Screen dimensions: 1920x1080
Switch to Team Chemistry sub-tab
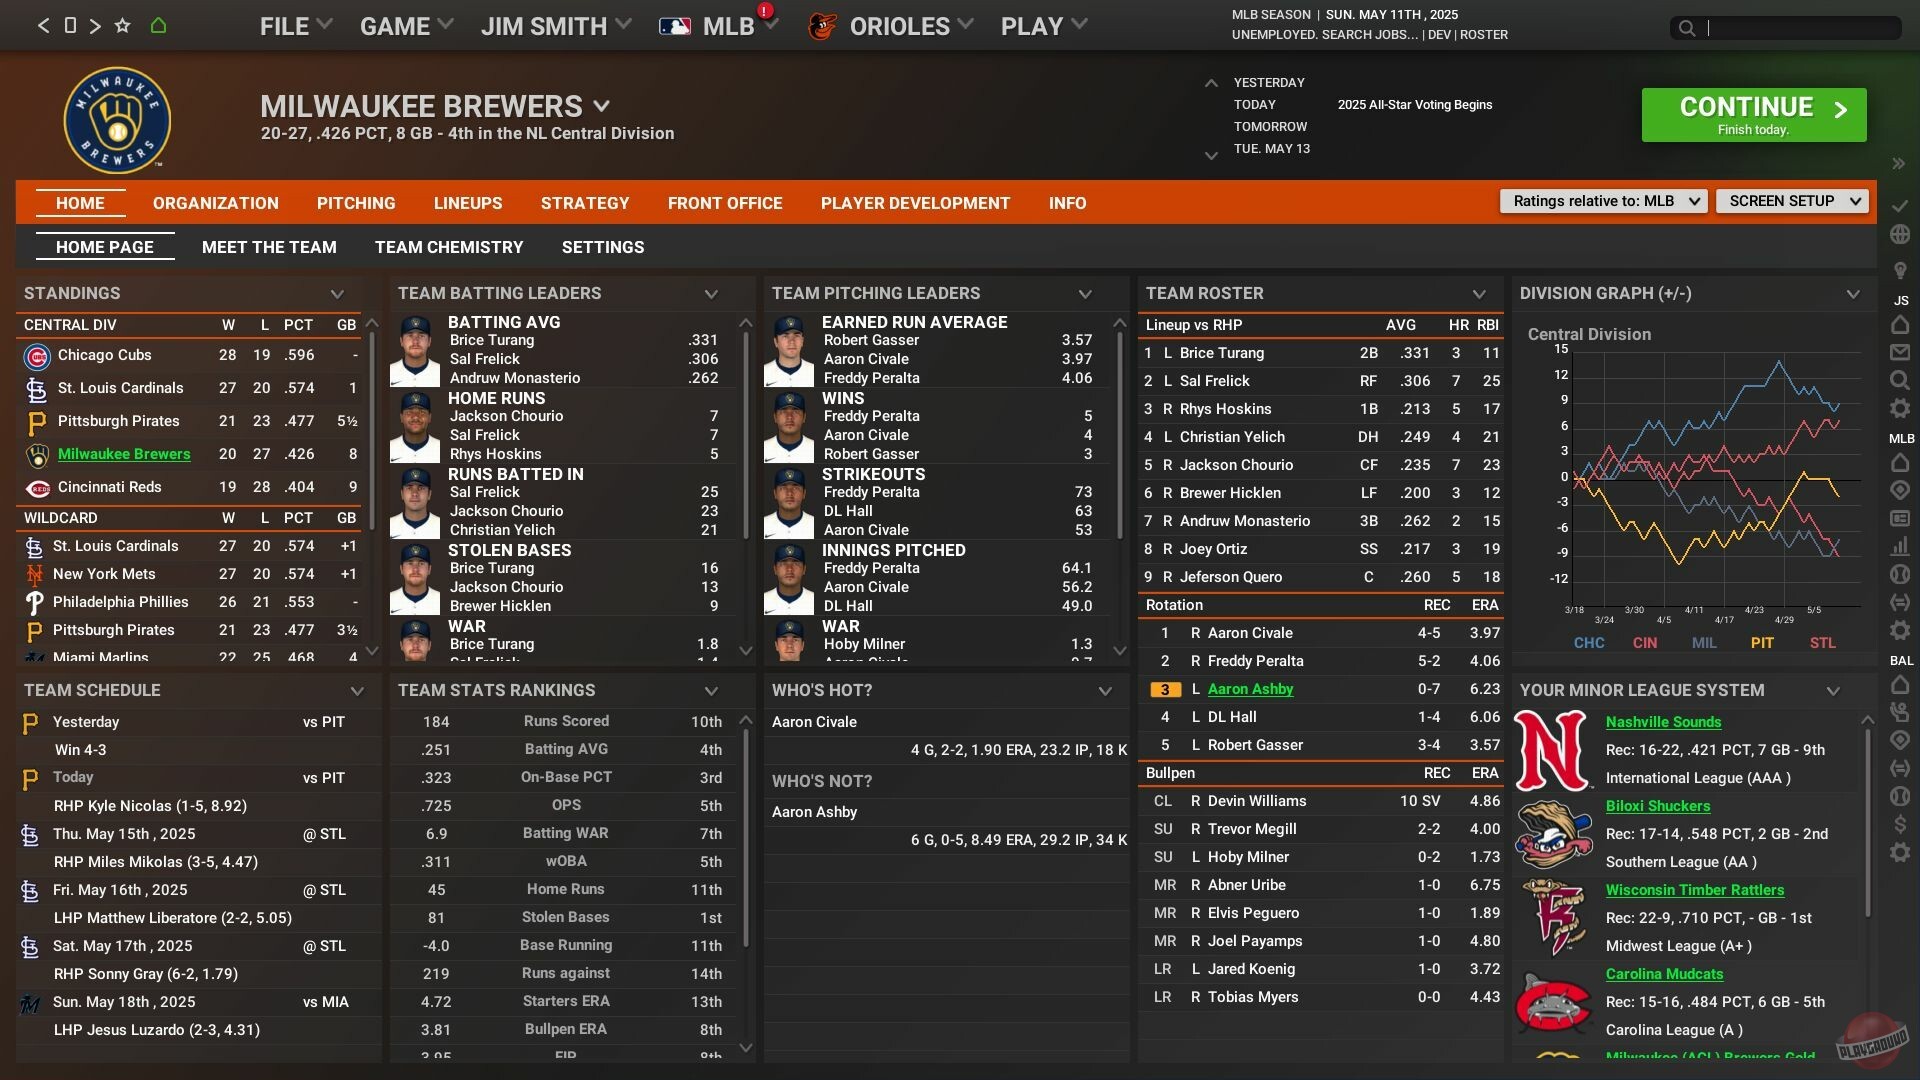tap(448, 247)
